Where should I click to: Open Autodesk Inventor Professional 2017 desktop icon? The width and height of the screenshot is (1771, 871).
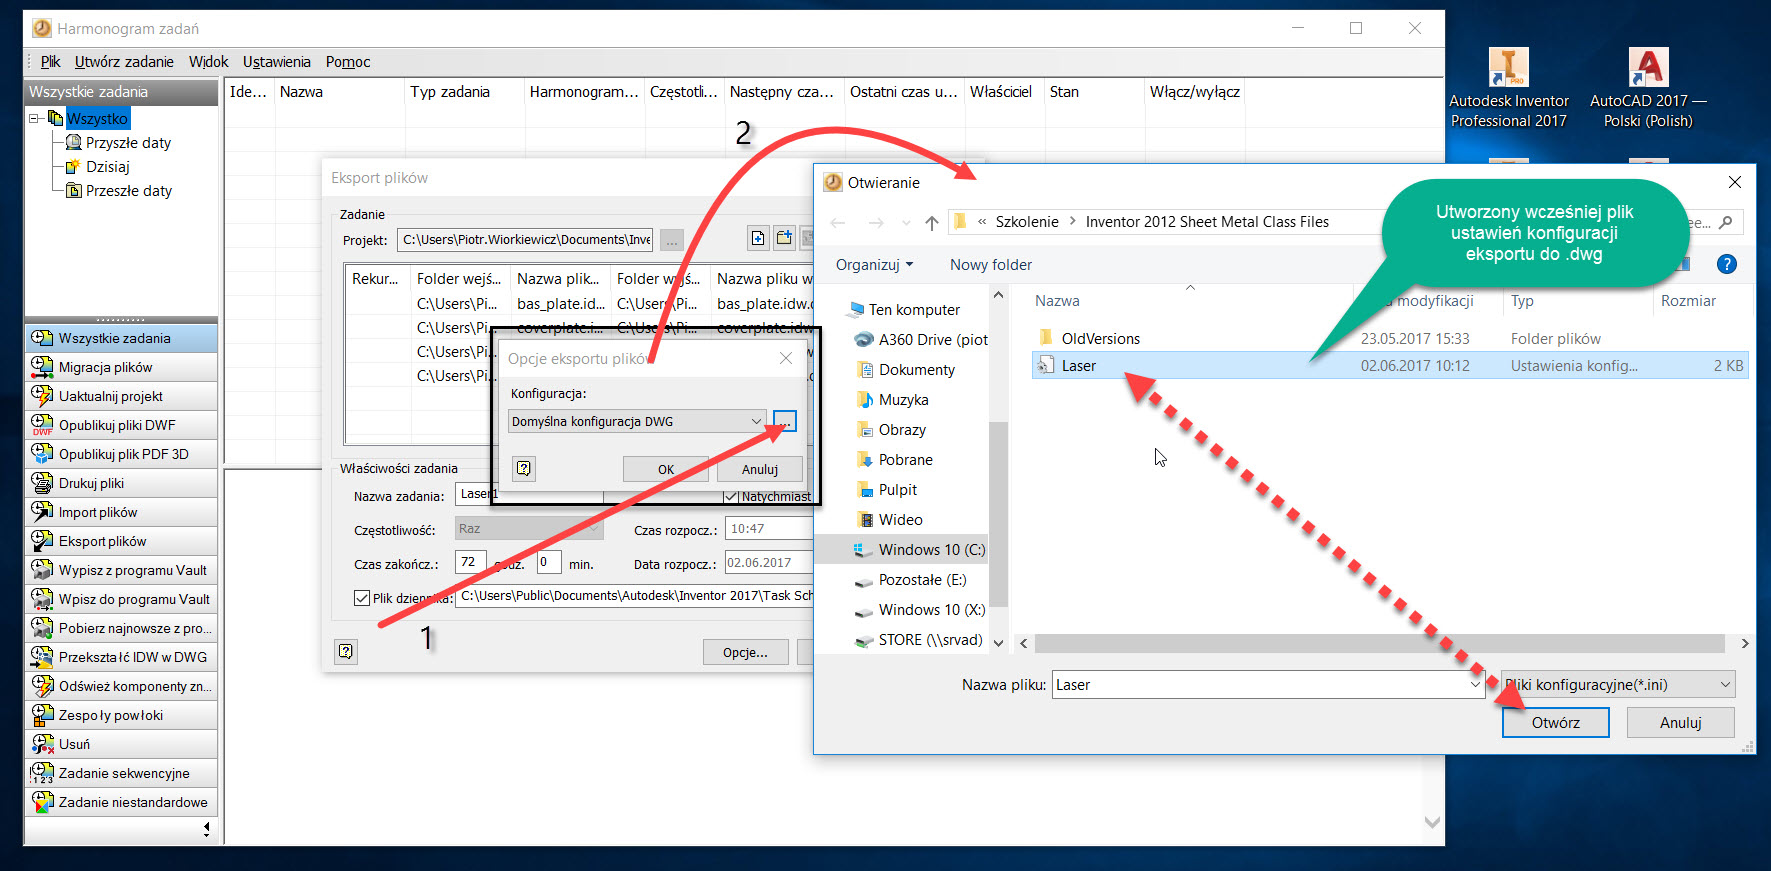pyautogui.click(x=1508, y=70)
